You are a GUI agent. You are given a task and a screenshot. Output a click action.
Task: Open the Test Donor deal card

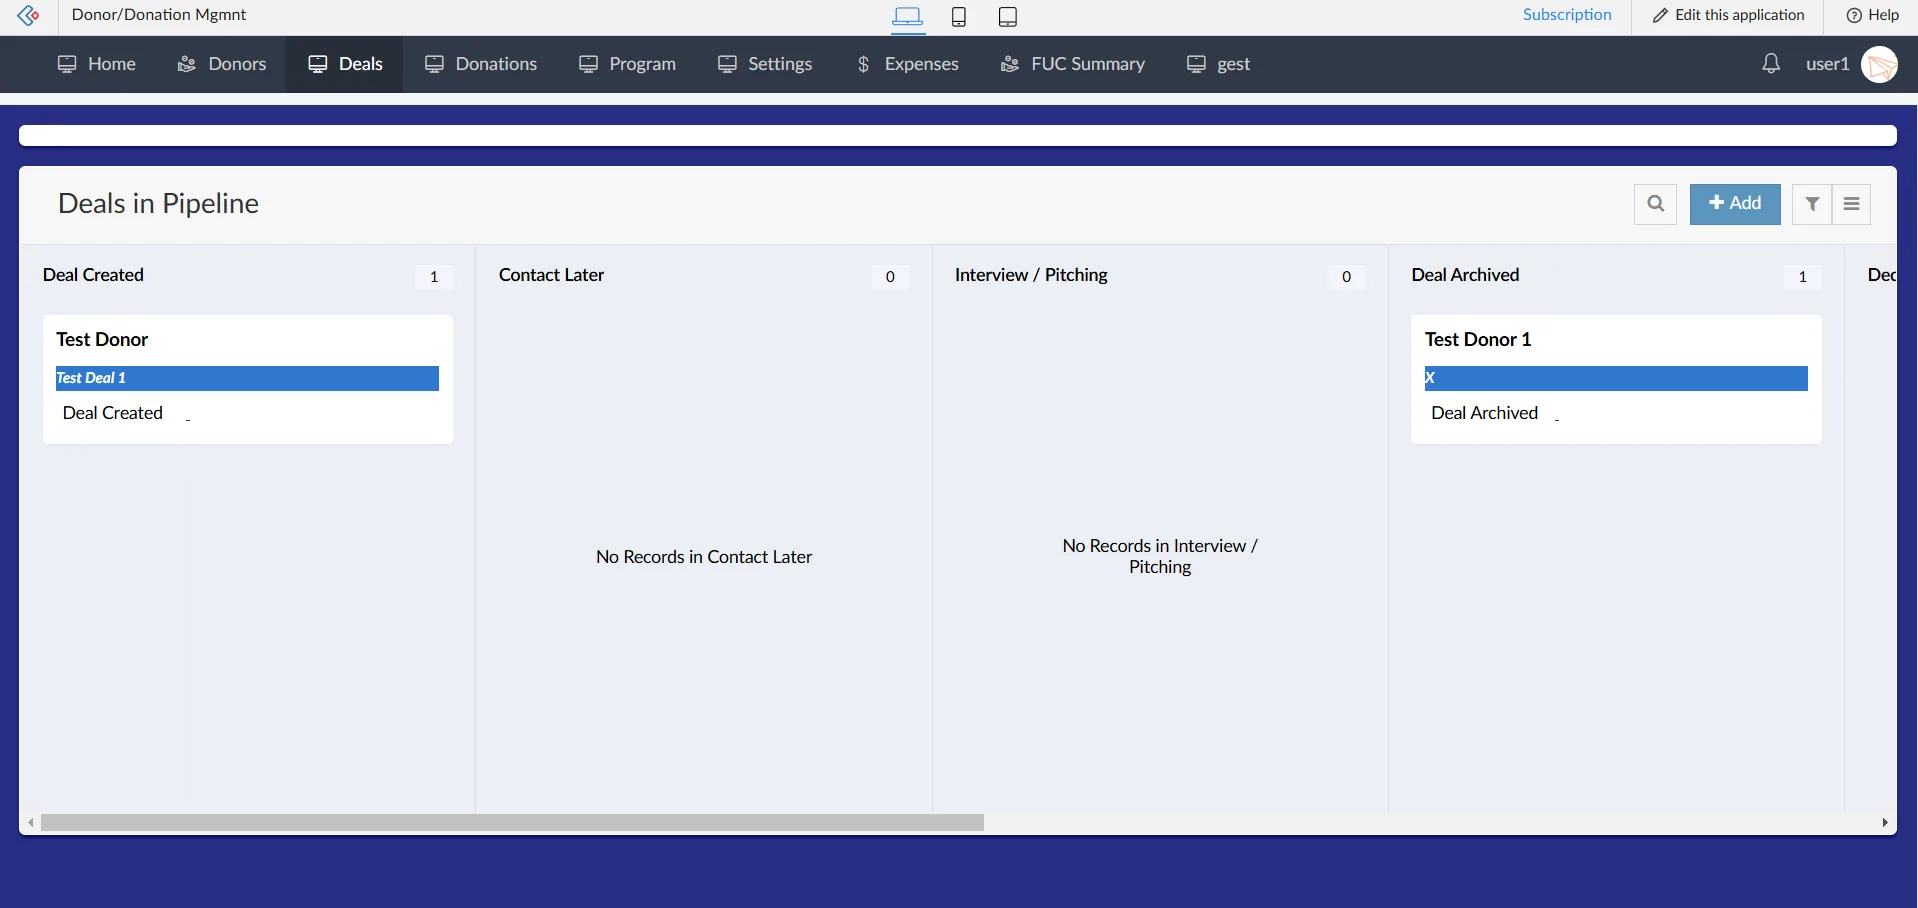pyautogui.click(x=248, y=380)
